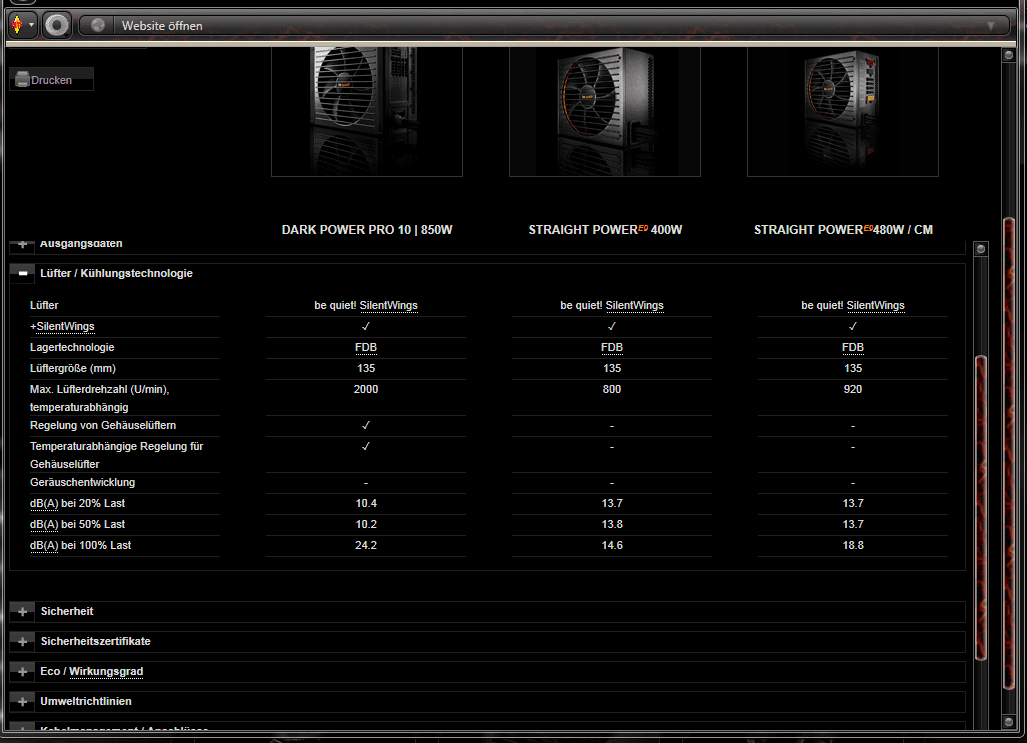The image size is (1027, 743).
Task: Click SilentWings link under Dark Power Pro
Action: [x=388, y=305]
